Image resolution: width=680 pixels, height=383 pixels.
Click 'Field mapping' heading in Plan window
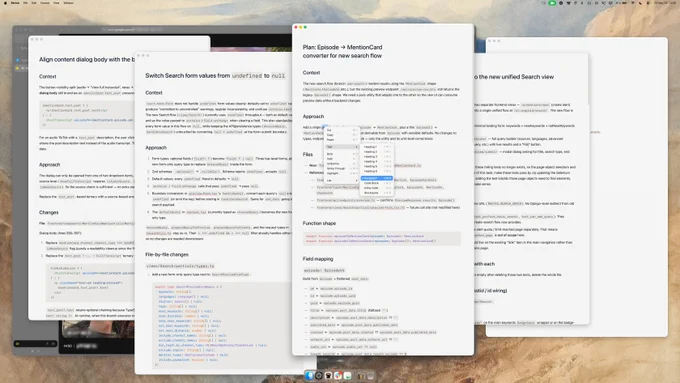pos(318,259)
